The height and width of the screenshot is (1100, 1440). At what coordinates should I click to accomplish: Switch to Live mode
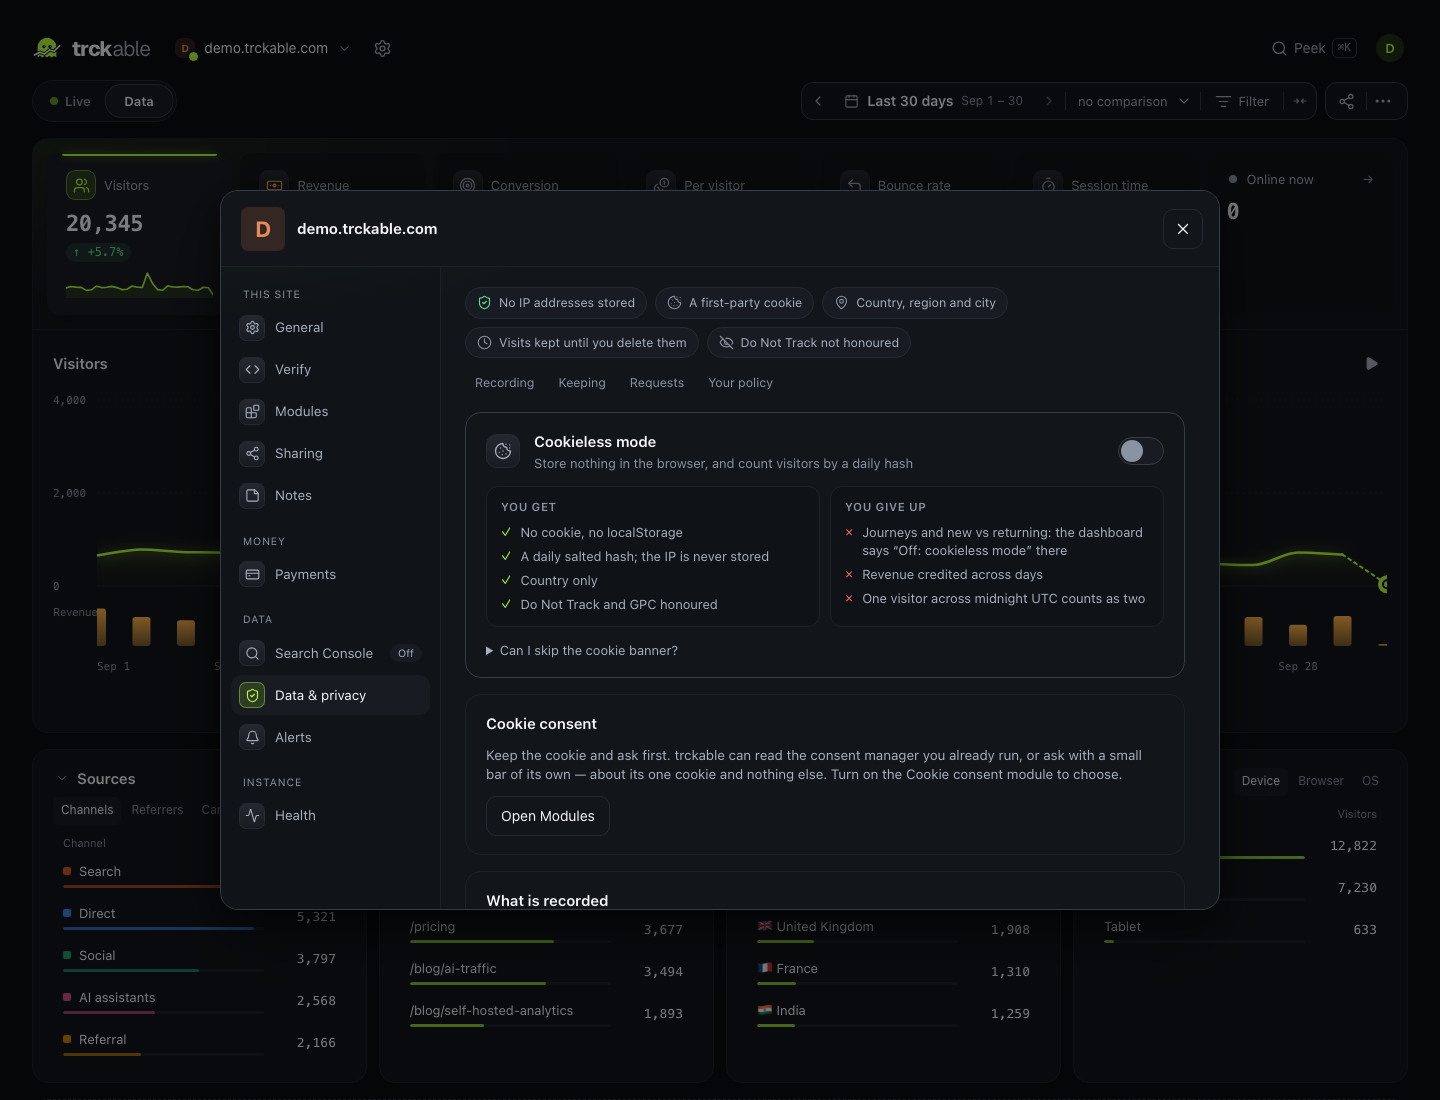(x=70, y=101)
